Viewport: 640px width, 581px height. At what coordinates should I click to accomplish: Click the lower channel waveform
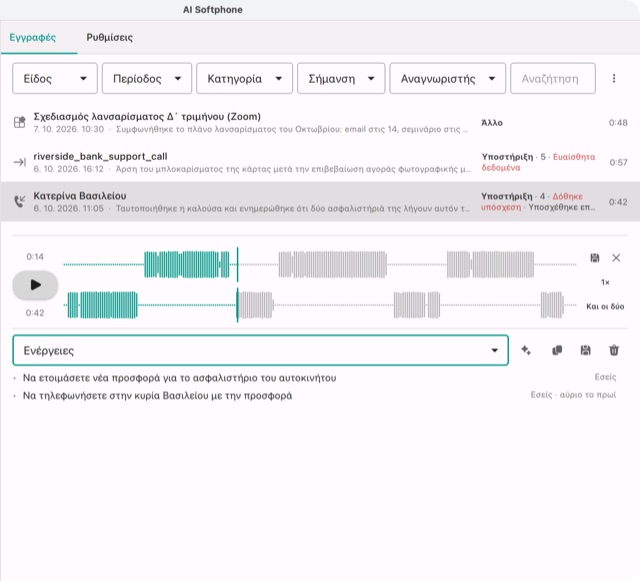click(x=320, y=305)
